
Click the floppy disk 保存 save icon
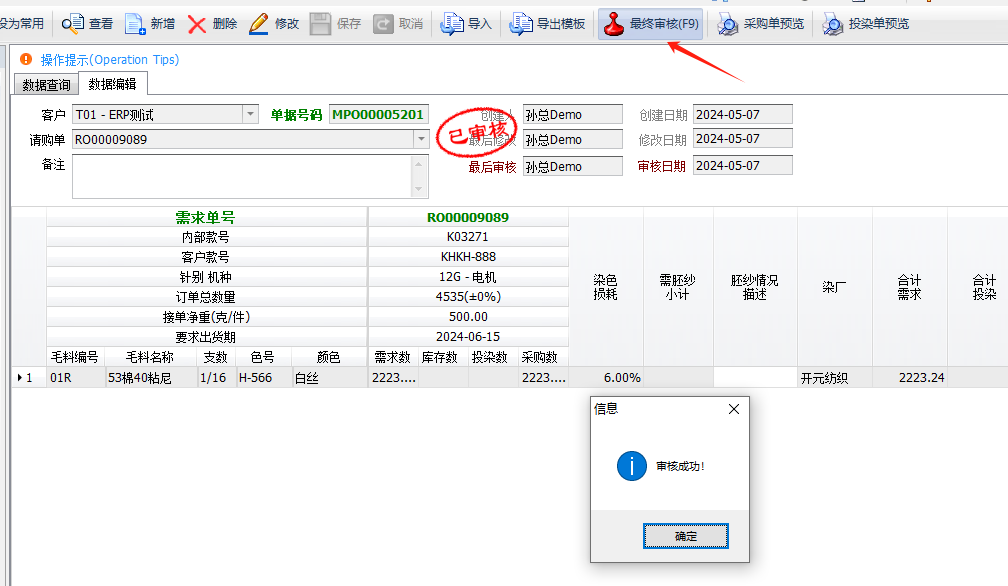click(x=320, y=24)
